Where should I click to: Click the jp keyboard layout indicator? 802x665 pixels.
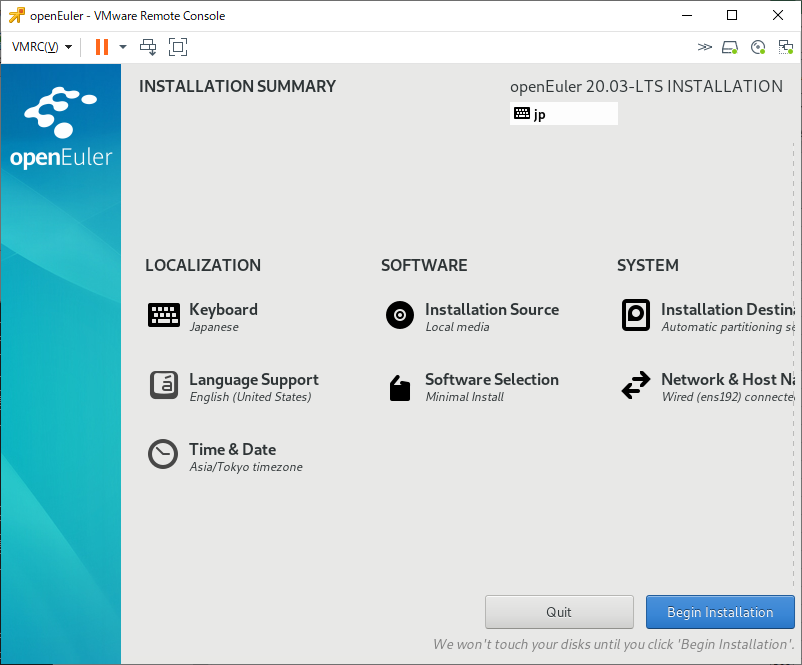click(564, 114)
